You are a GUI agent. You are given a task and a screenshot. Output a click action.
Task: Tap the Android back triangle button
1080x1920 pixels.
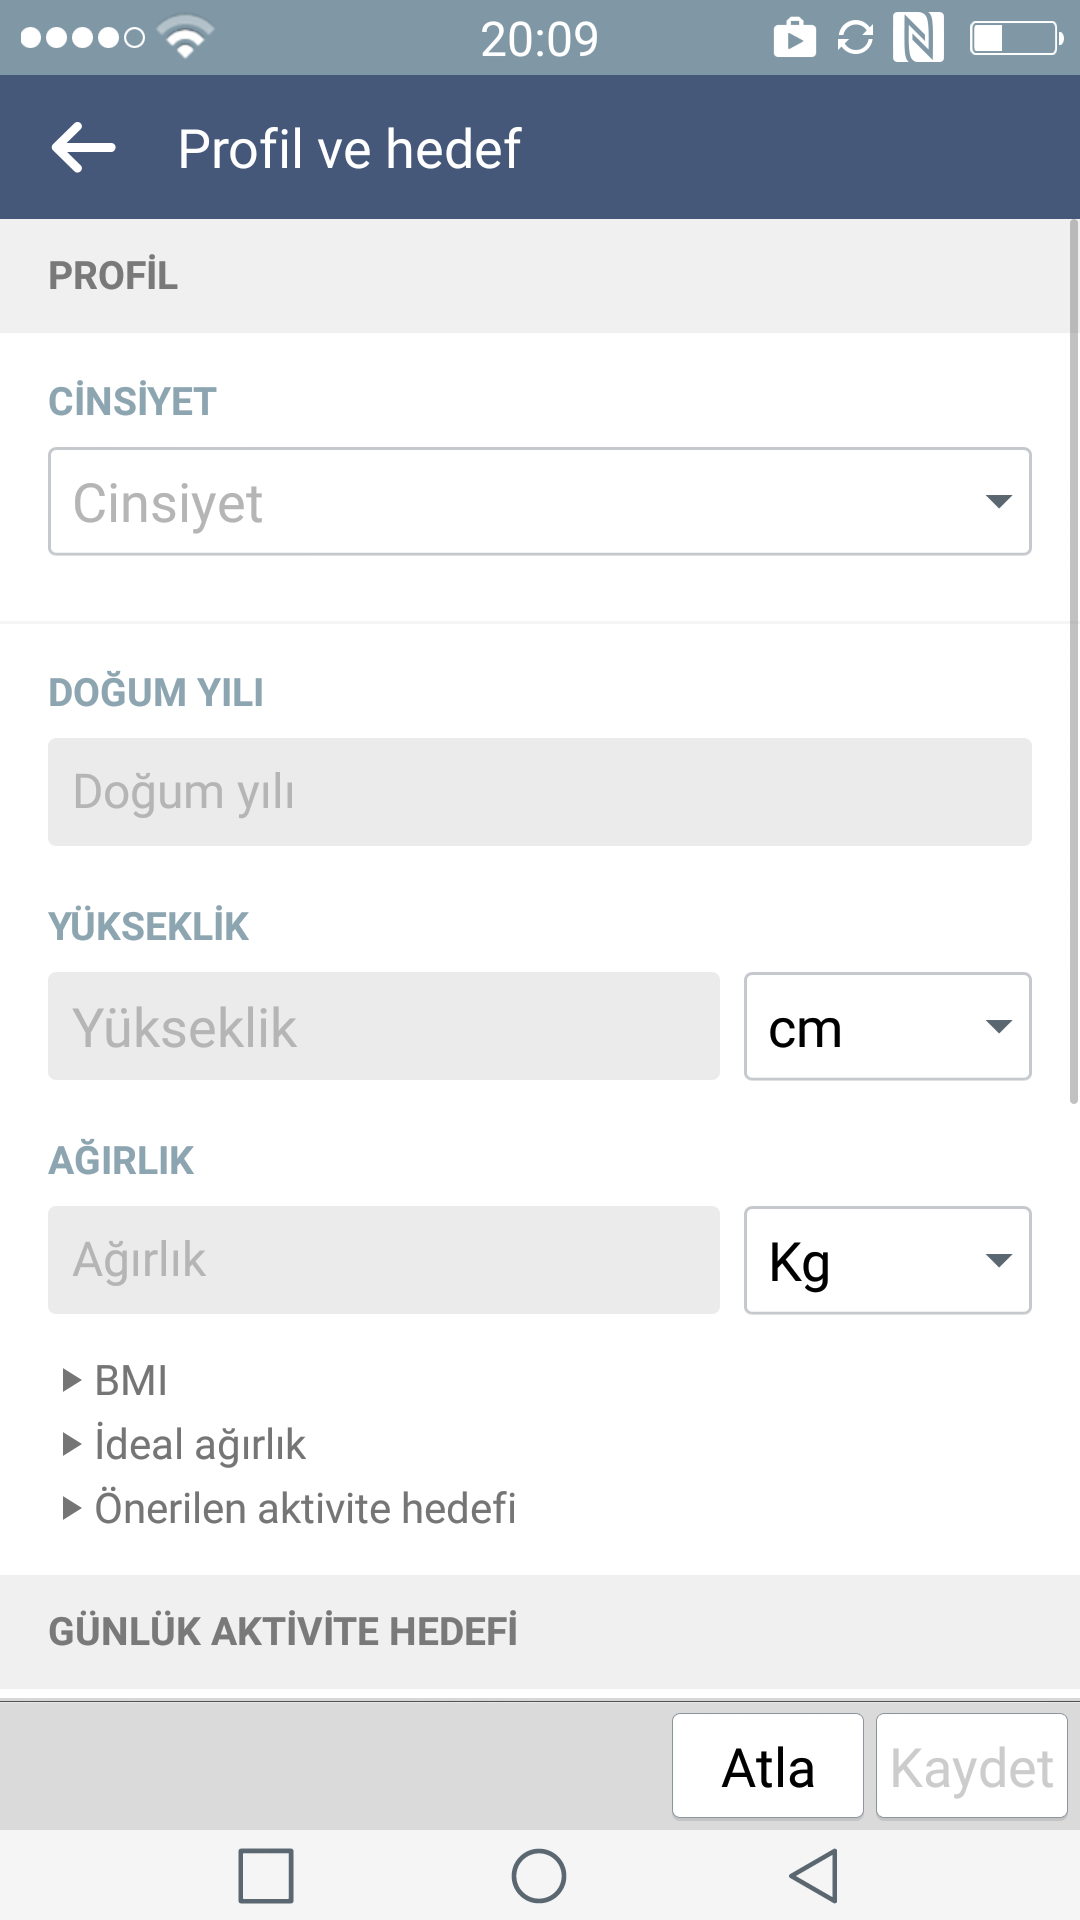(813, 1876)
